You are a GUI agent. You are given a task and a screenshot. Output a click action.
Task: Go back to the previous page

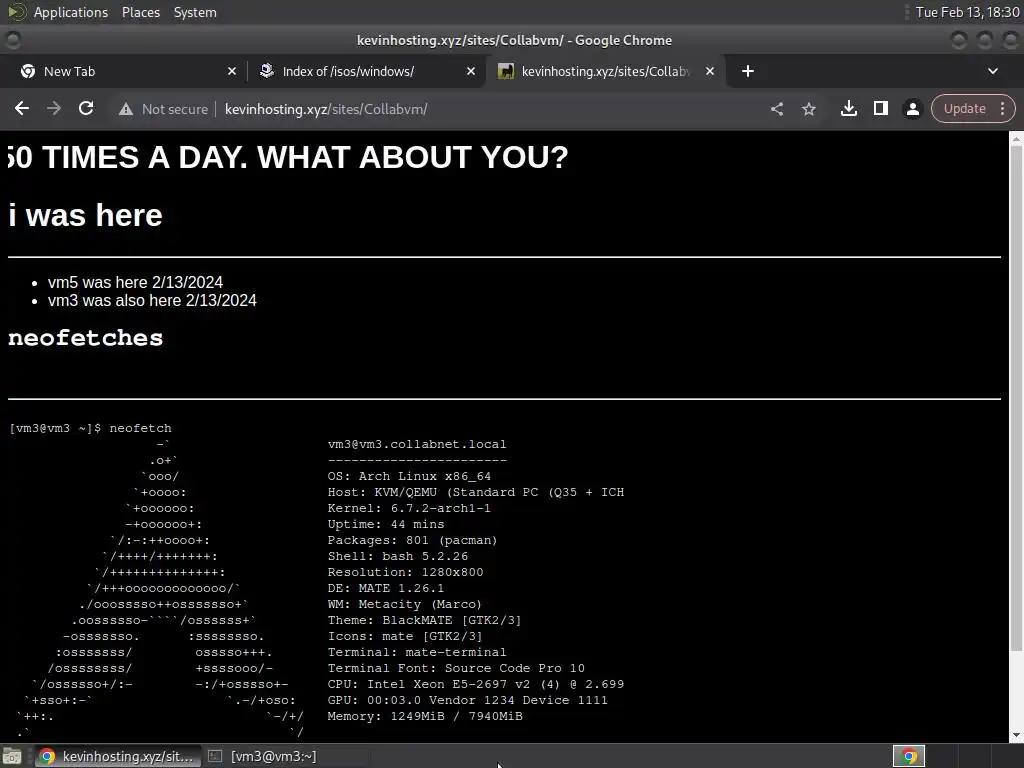pos(22,108)
